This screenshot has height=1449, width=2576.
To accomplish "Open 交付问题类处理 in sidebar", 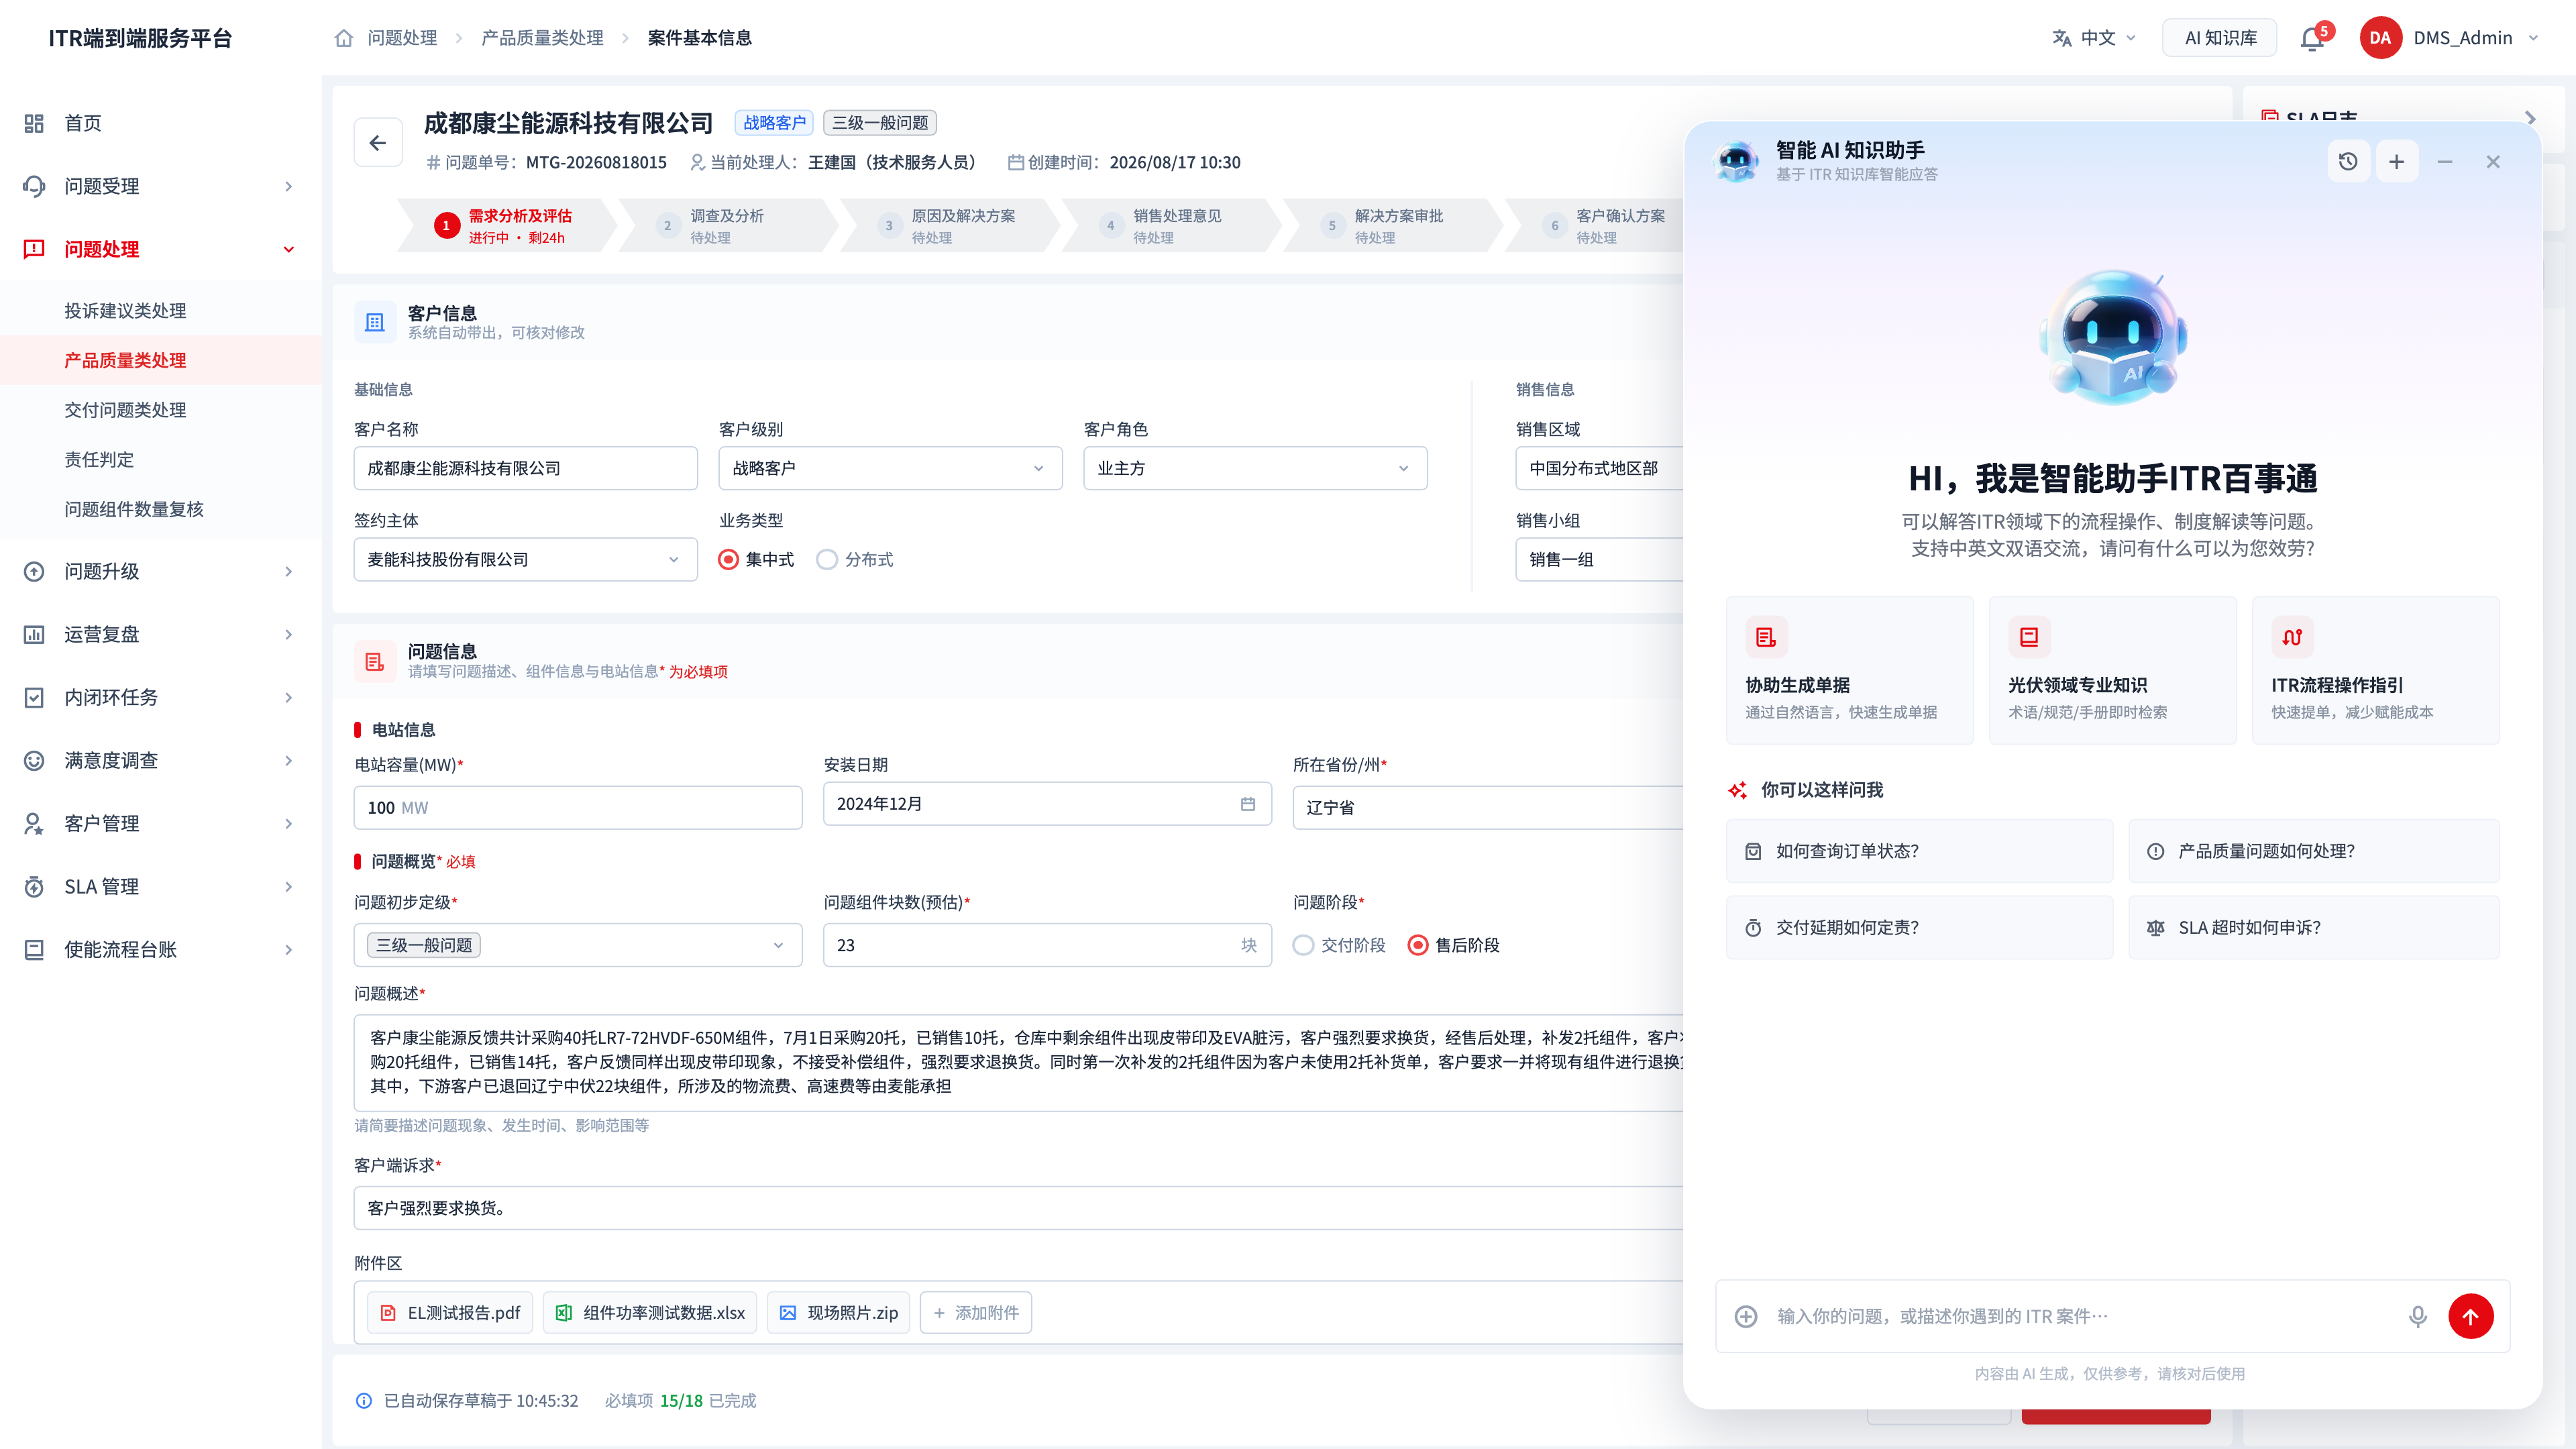I will [x=125, y=410].
